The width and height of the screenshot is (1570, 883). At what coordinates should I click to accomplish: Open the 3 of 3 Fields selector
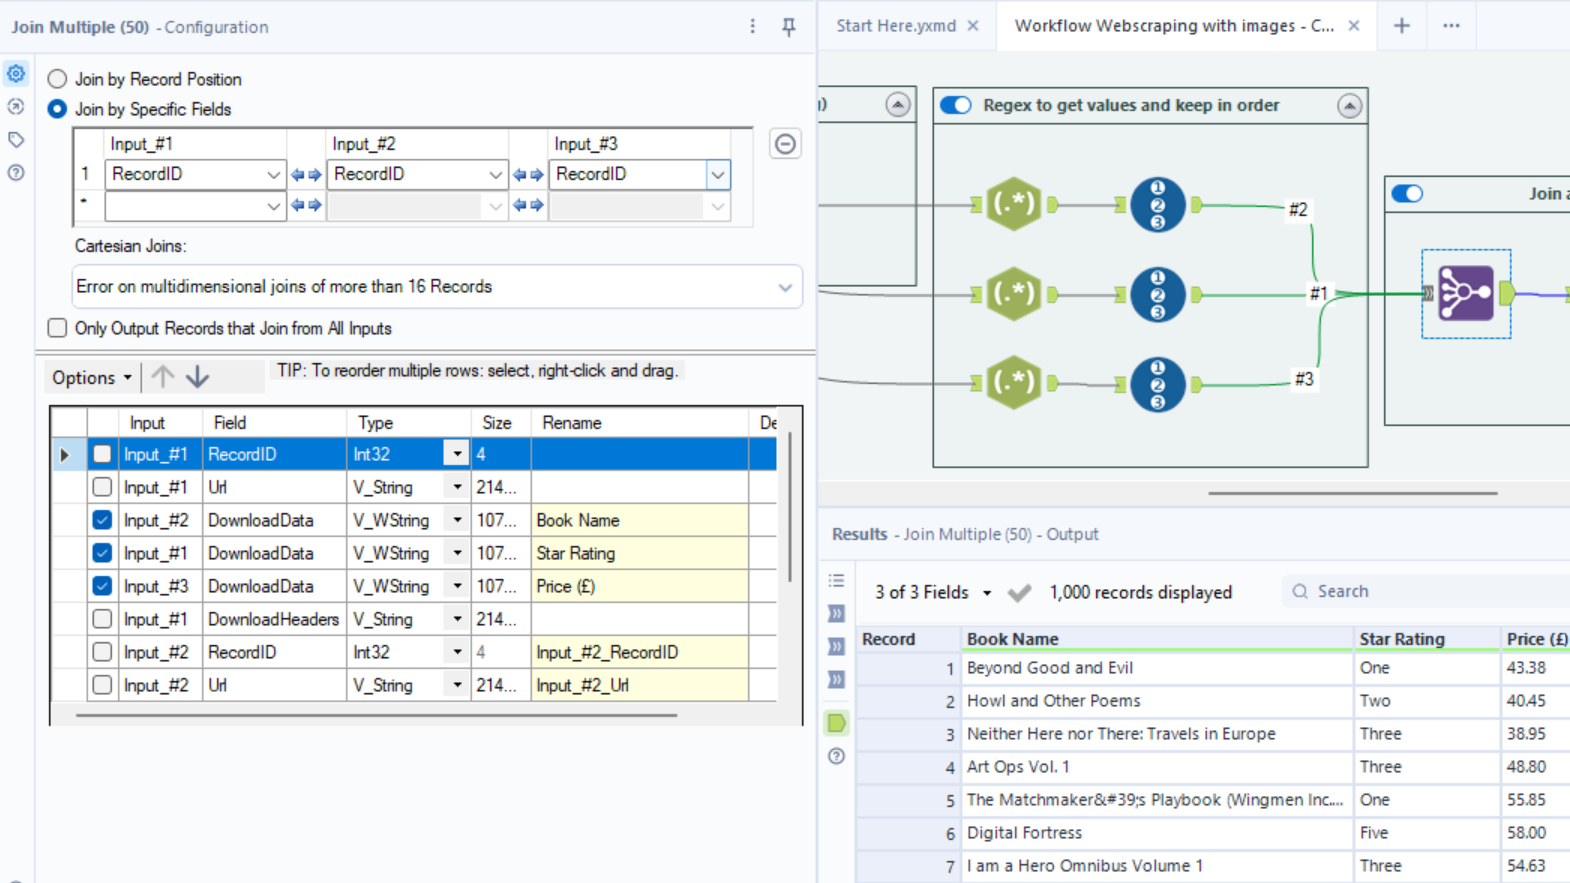[x=932, y=592]
